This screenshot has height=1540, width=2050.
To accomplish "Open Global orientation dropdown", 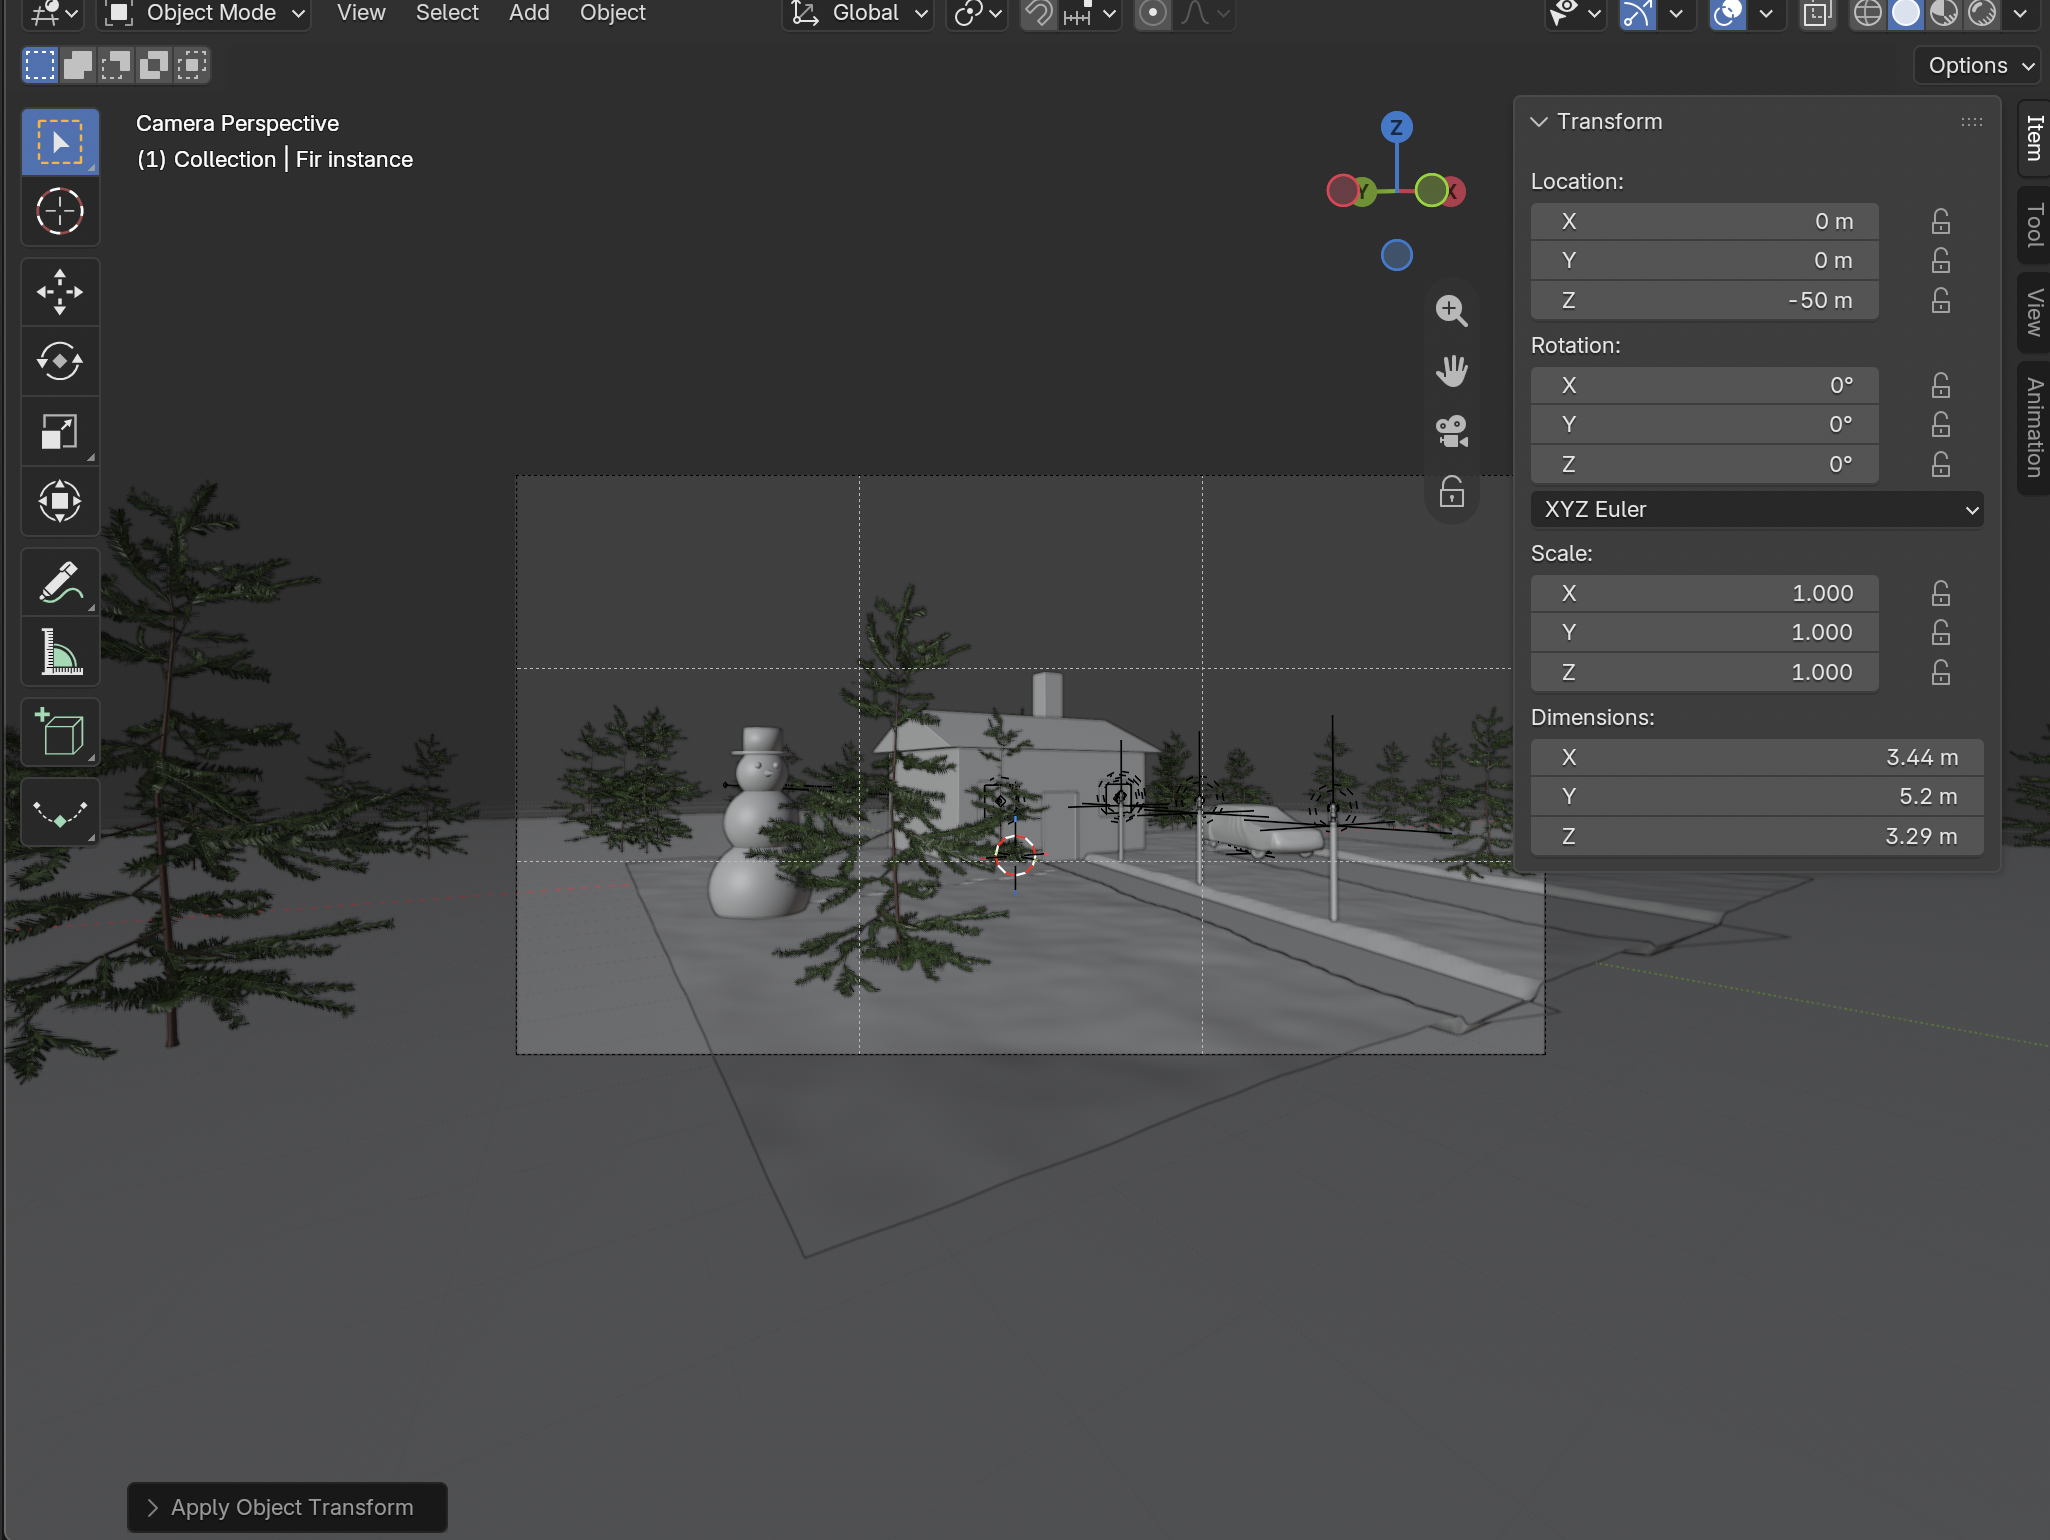I will [x=858, y=13].
